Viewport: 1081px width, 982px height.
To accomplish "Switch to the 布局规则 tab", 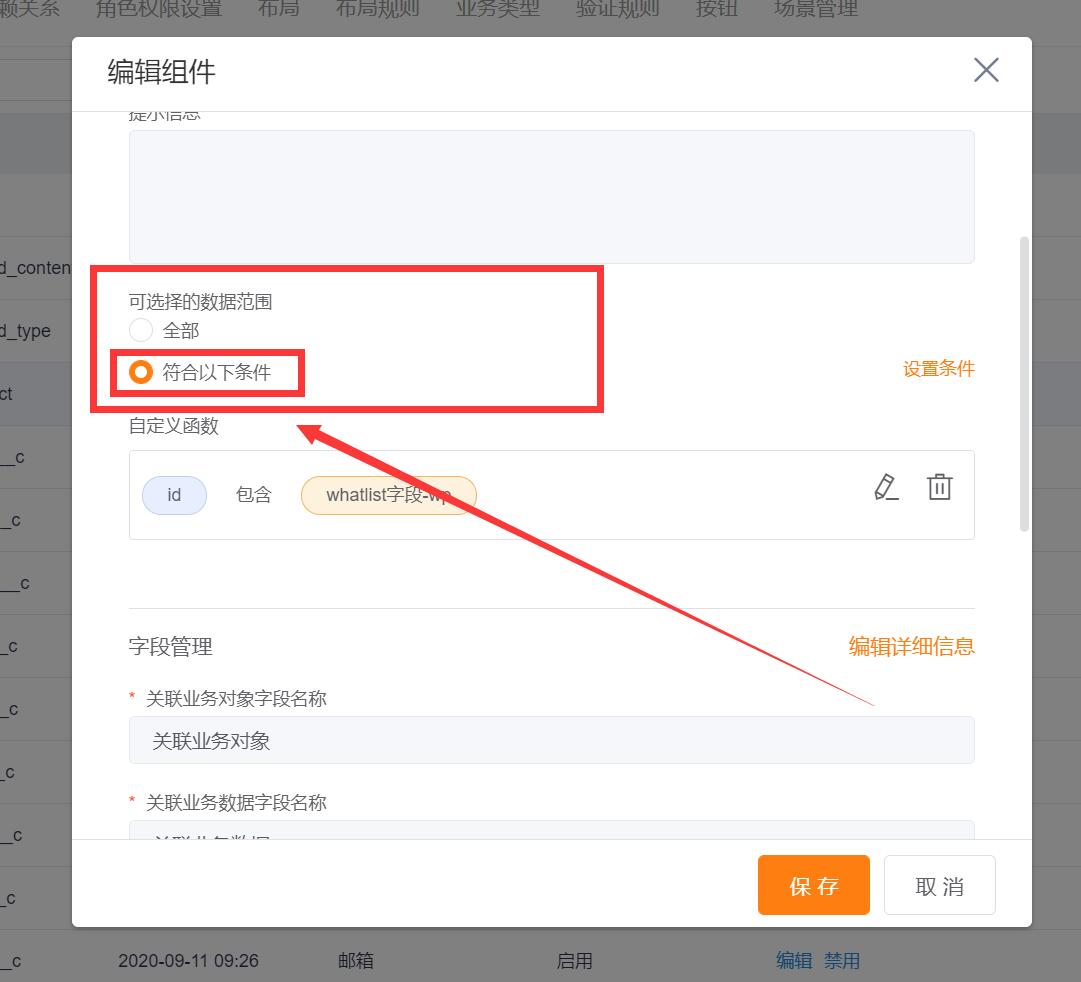I will coord(377,9).
